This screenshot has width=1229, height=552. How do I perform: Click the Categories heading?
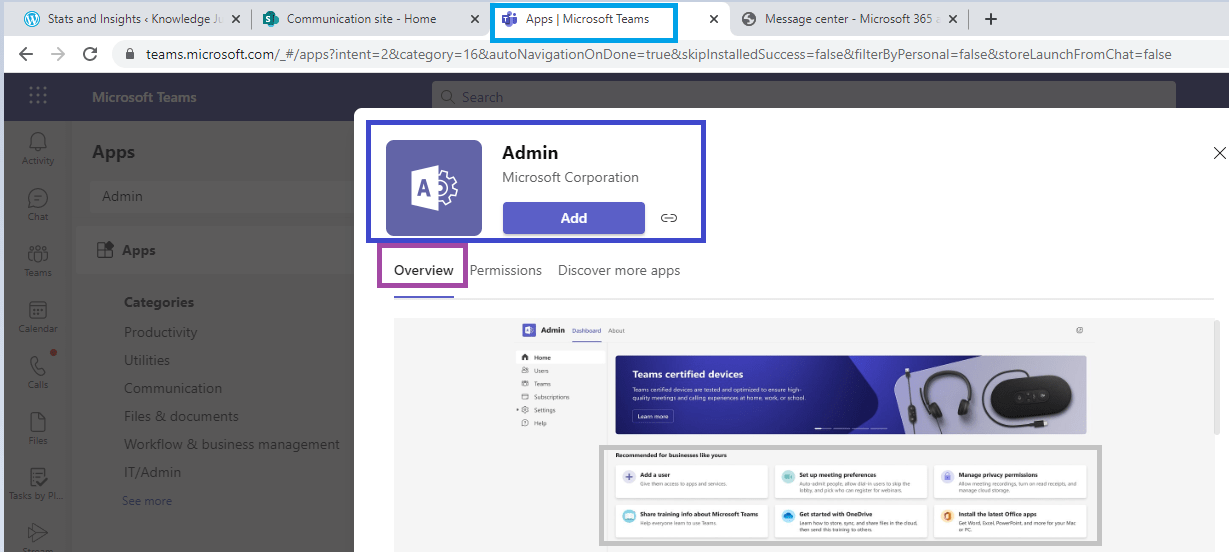(159, 302)
